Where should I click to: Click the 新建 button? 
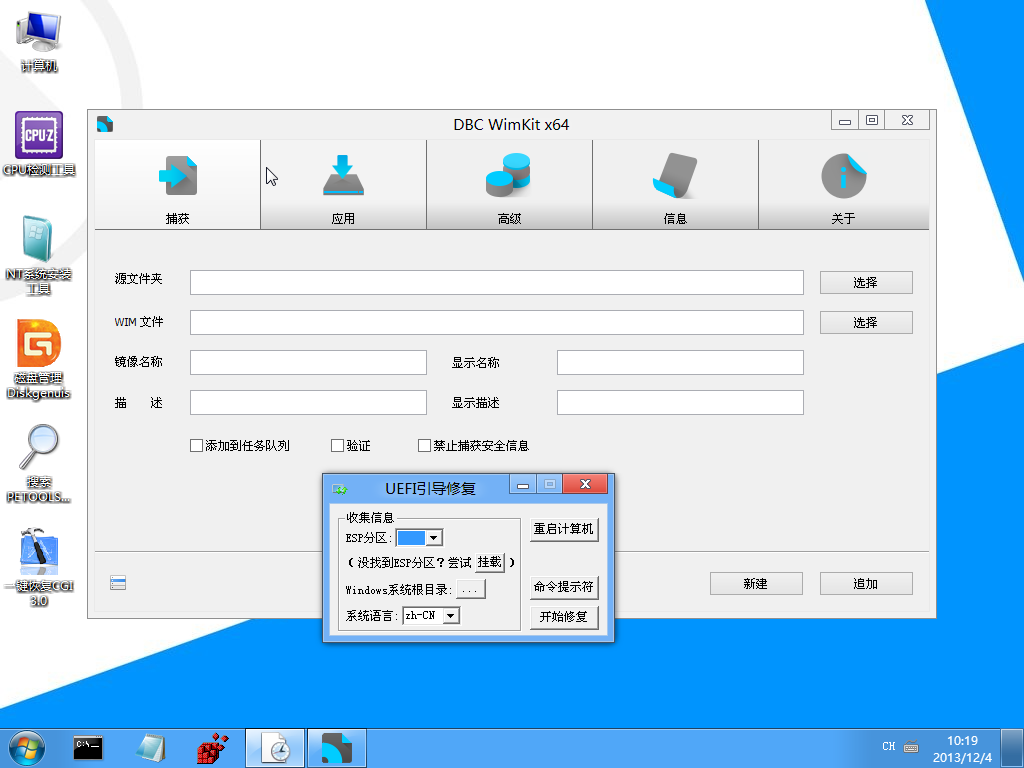tap(756, 584)
